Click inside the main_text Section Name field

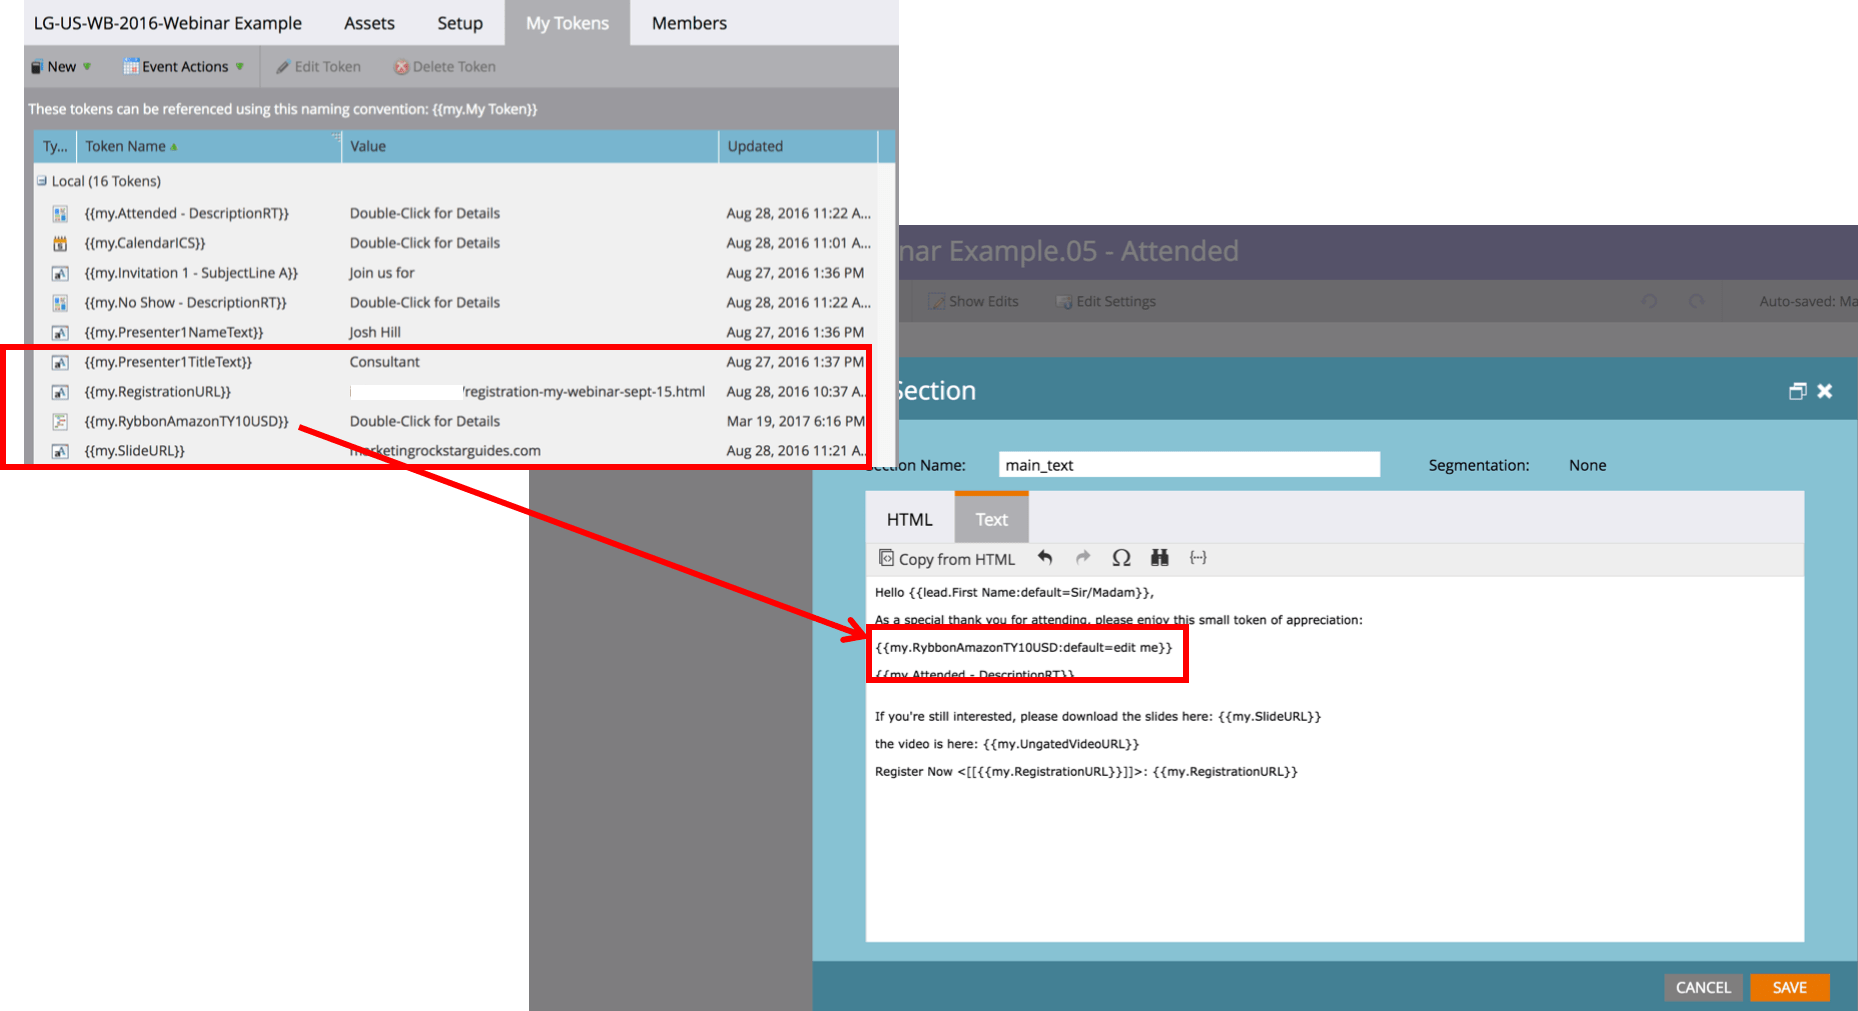click(x=1188, y=464)
